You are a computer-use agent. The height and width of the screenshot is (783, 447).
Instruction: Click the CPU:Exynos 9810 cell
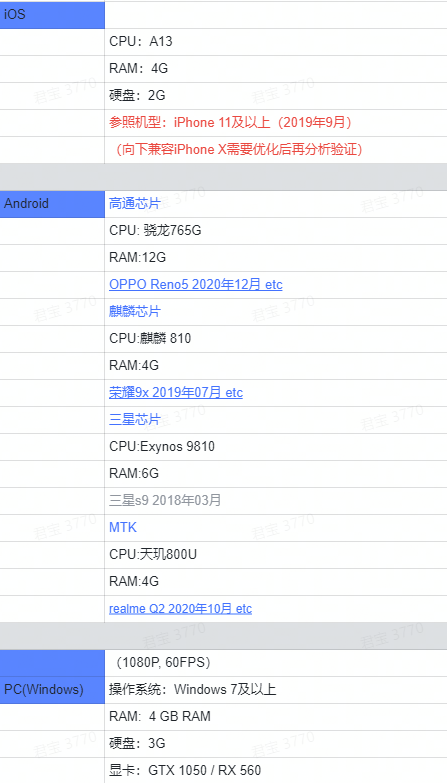(276, 447)
